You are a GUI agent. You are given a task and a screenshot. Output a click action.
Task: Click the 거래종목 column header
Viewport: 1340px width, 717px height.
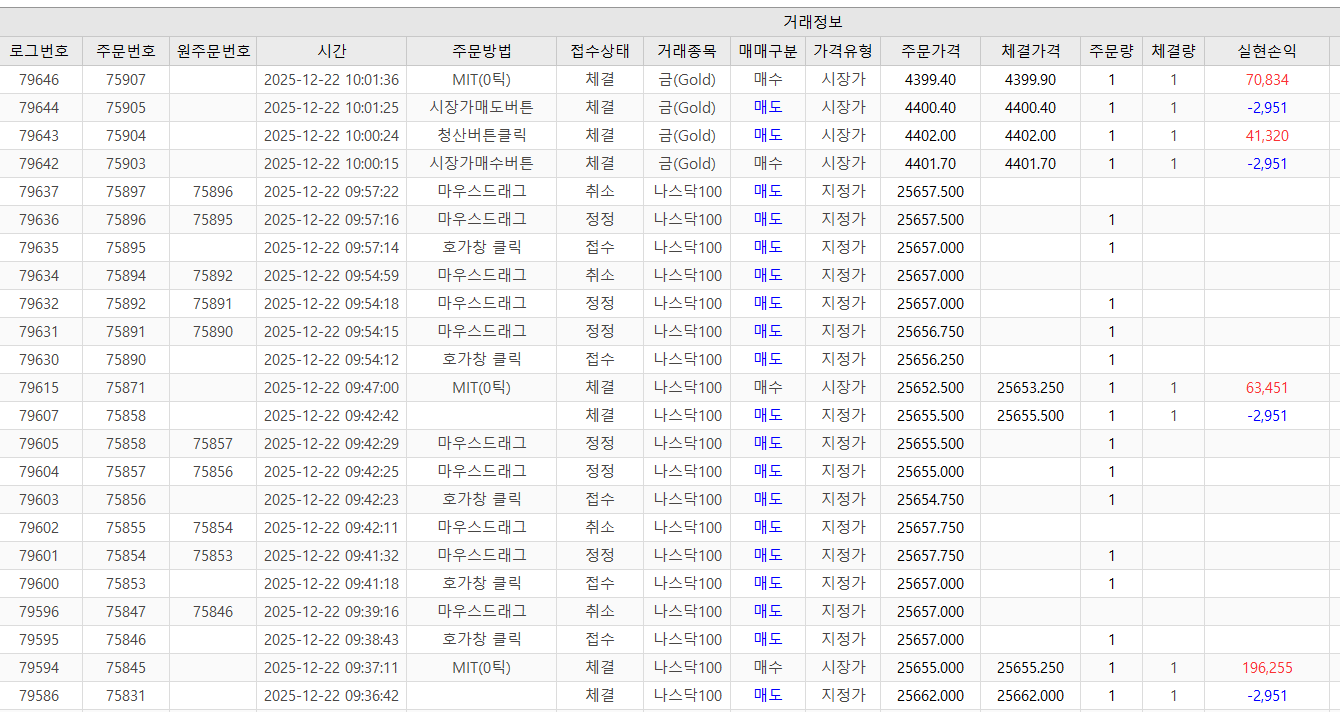tap(687, 51)
